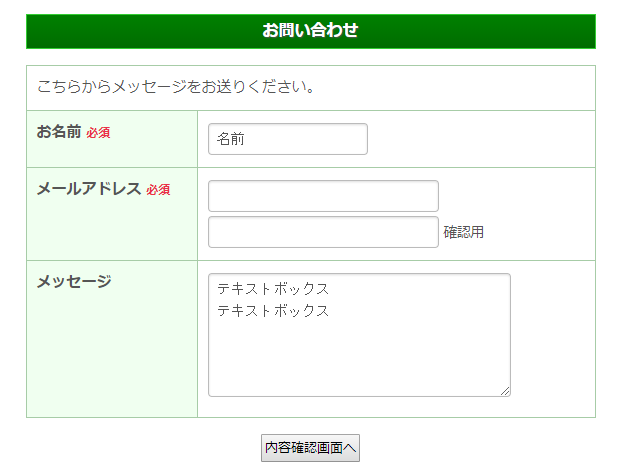Click the 名前 text inside name field
Screen dimensions: 622x469
[230, 139]
